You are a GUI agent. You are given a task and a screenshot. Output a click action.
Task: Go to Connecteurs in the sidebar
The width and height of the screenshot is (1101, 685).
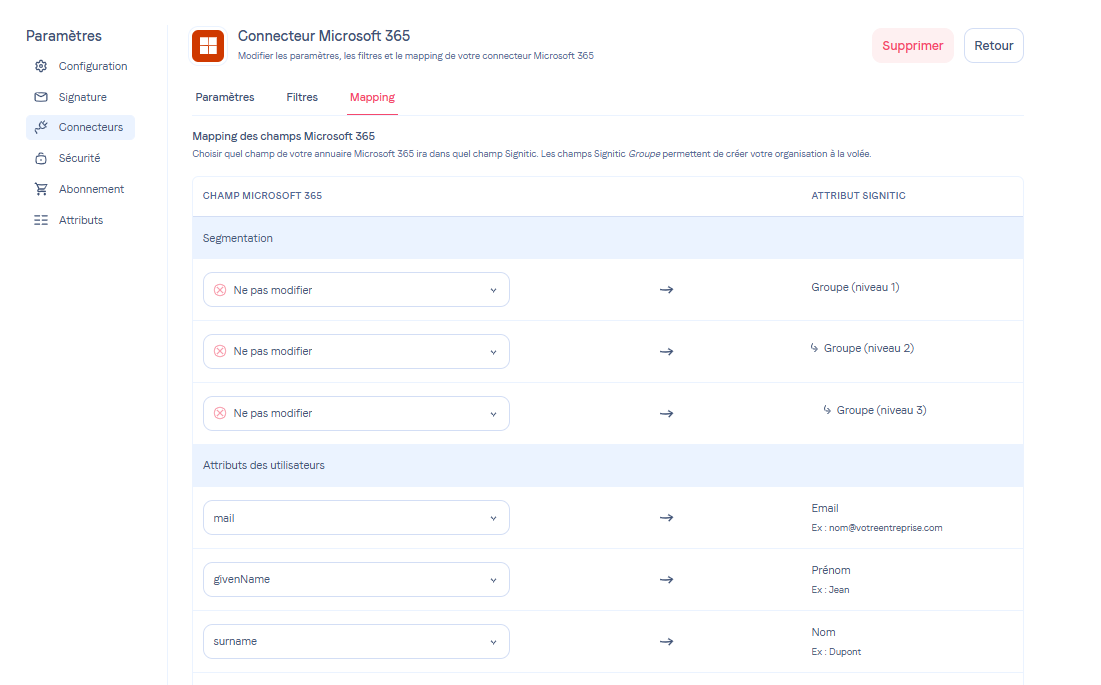(x=81, y=127)
